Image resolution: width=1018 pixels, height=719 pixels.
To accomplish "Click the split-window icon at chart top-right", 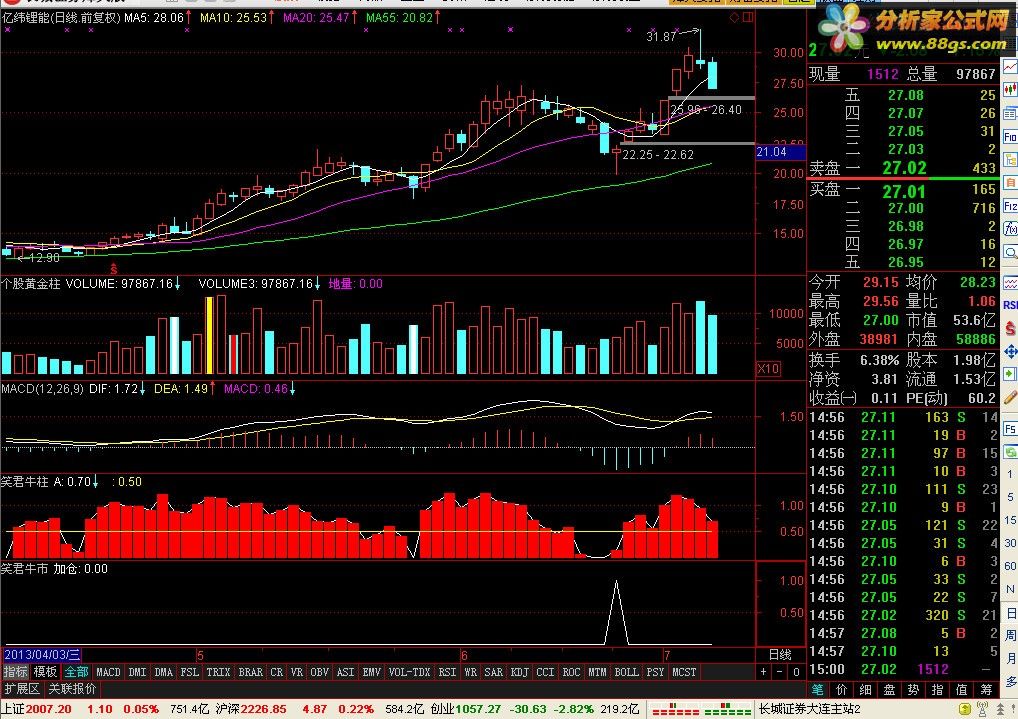I will 748,18.
